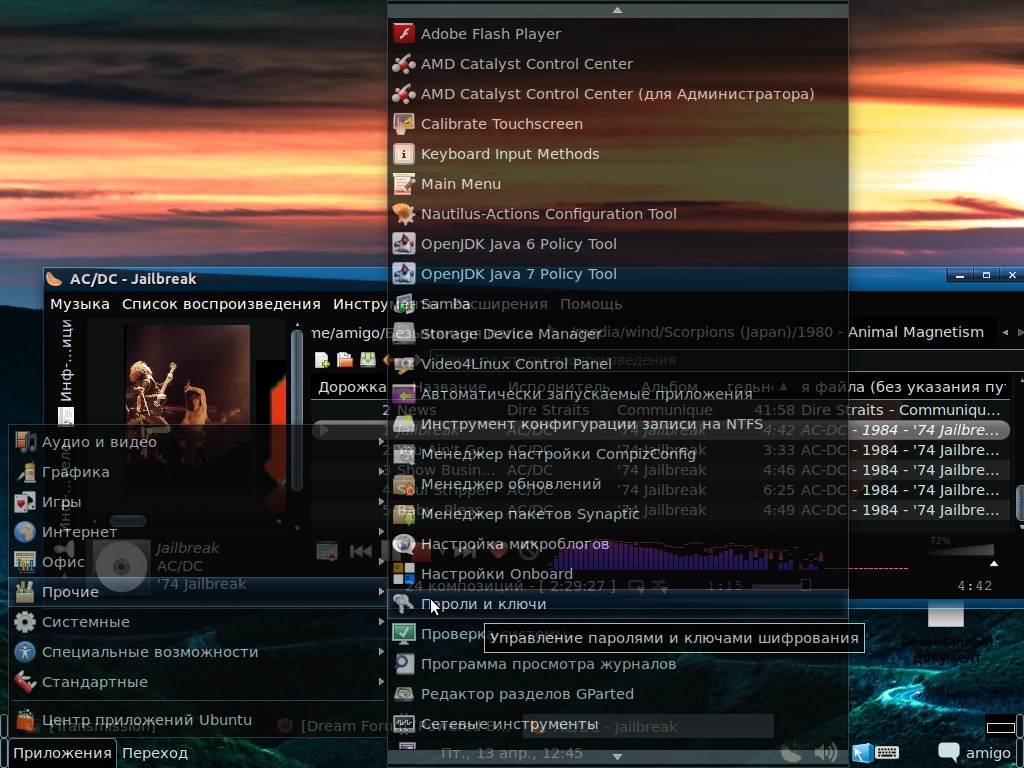Expand the Интернет category

pos(198,532)
